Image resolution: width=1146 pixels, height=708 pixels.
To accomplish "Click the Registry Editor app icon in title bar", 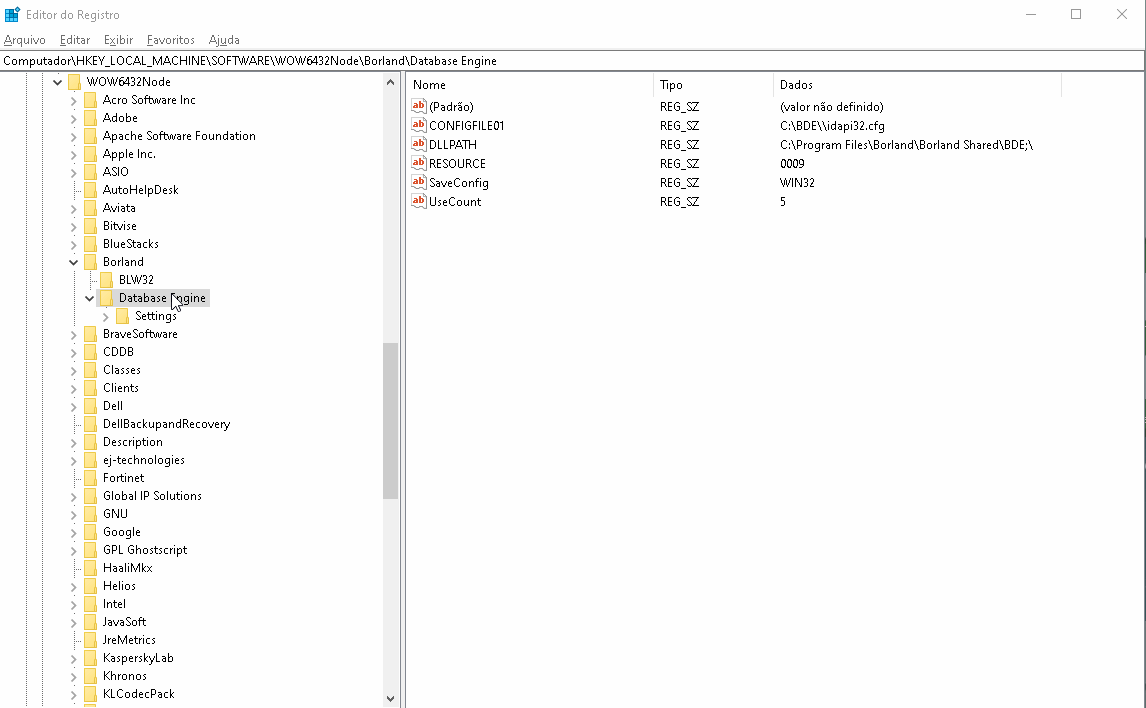I will [x=12, y=15].
